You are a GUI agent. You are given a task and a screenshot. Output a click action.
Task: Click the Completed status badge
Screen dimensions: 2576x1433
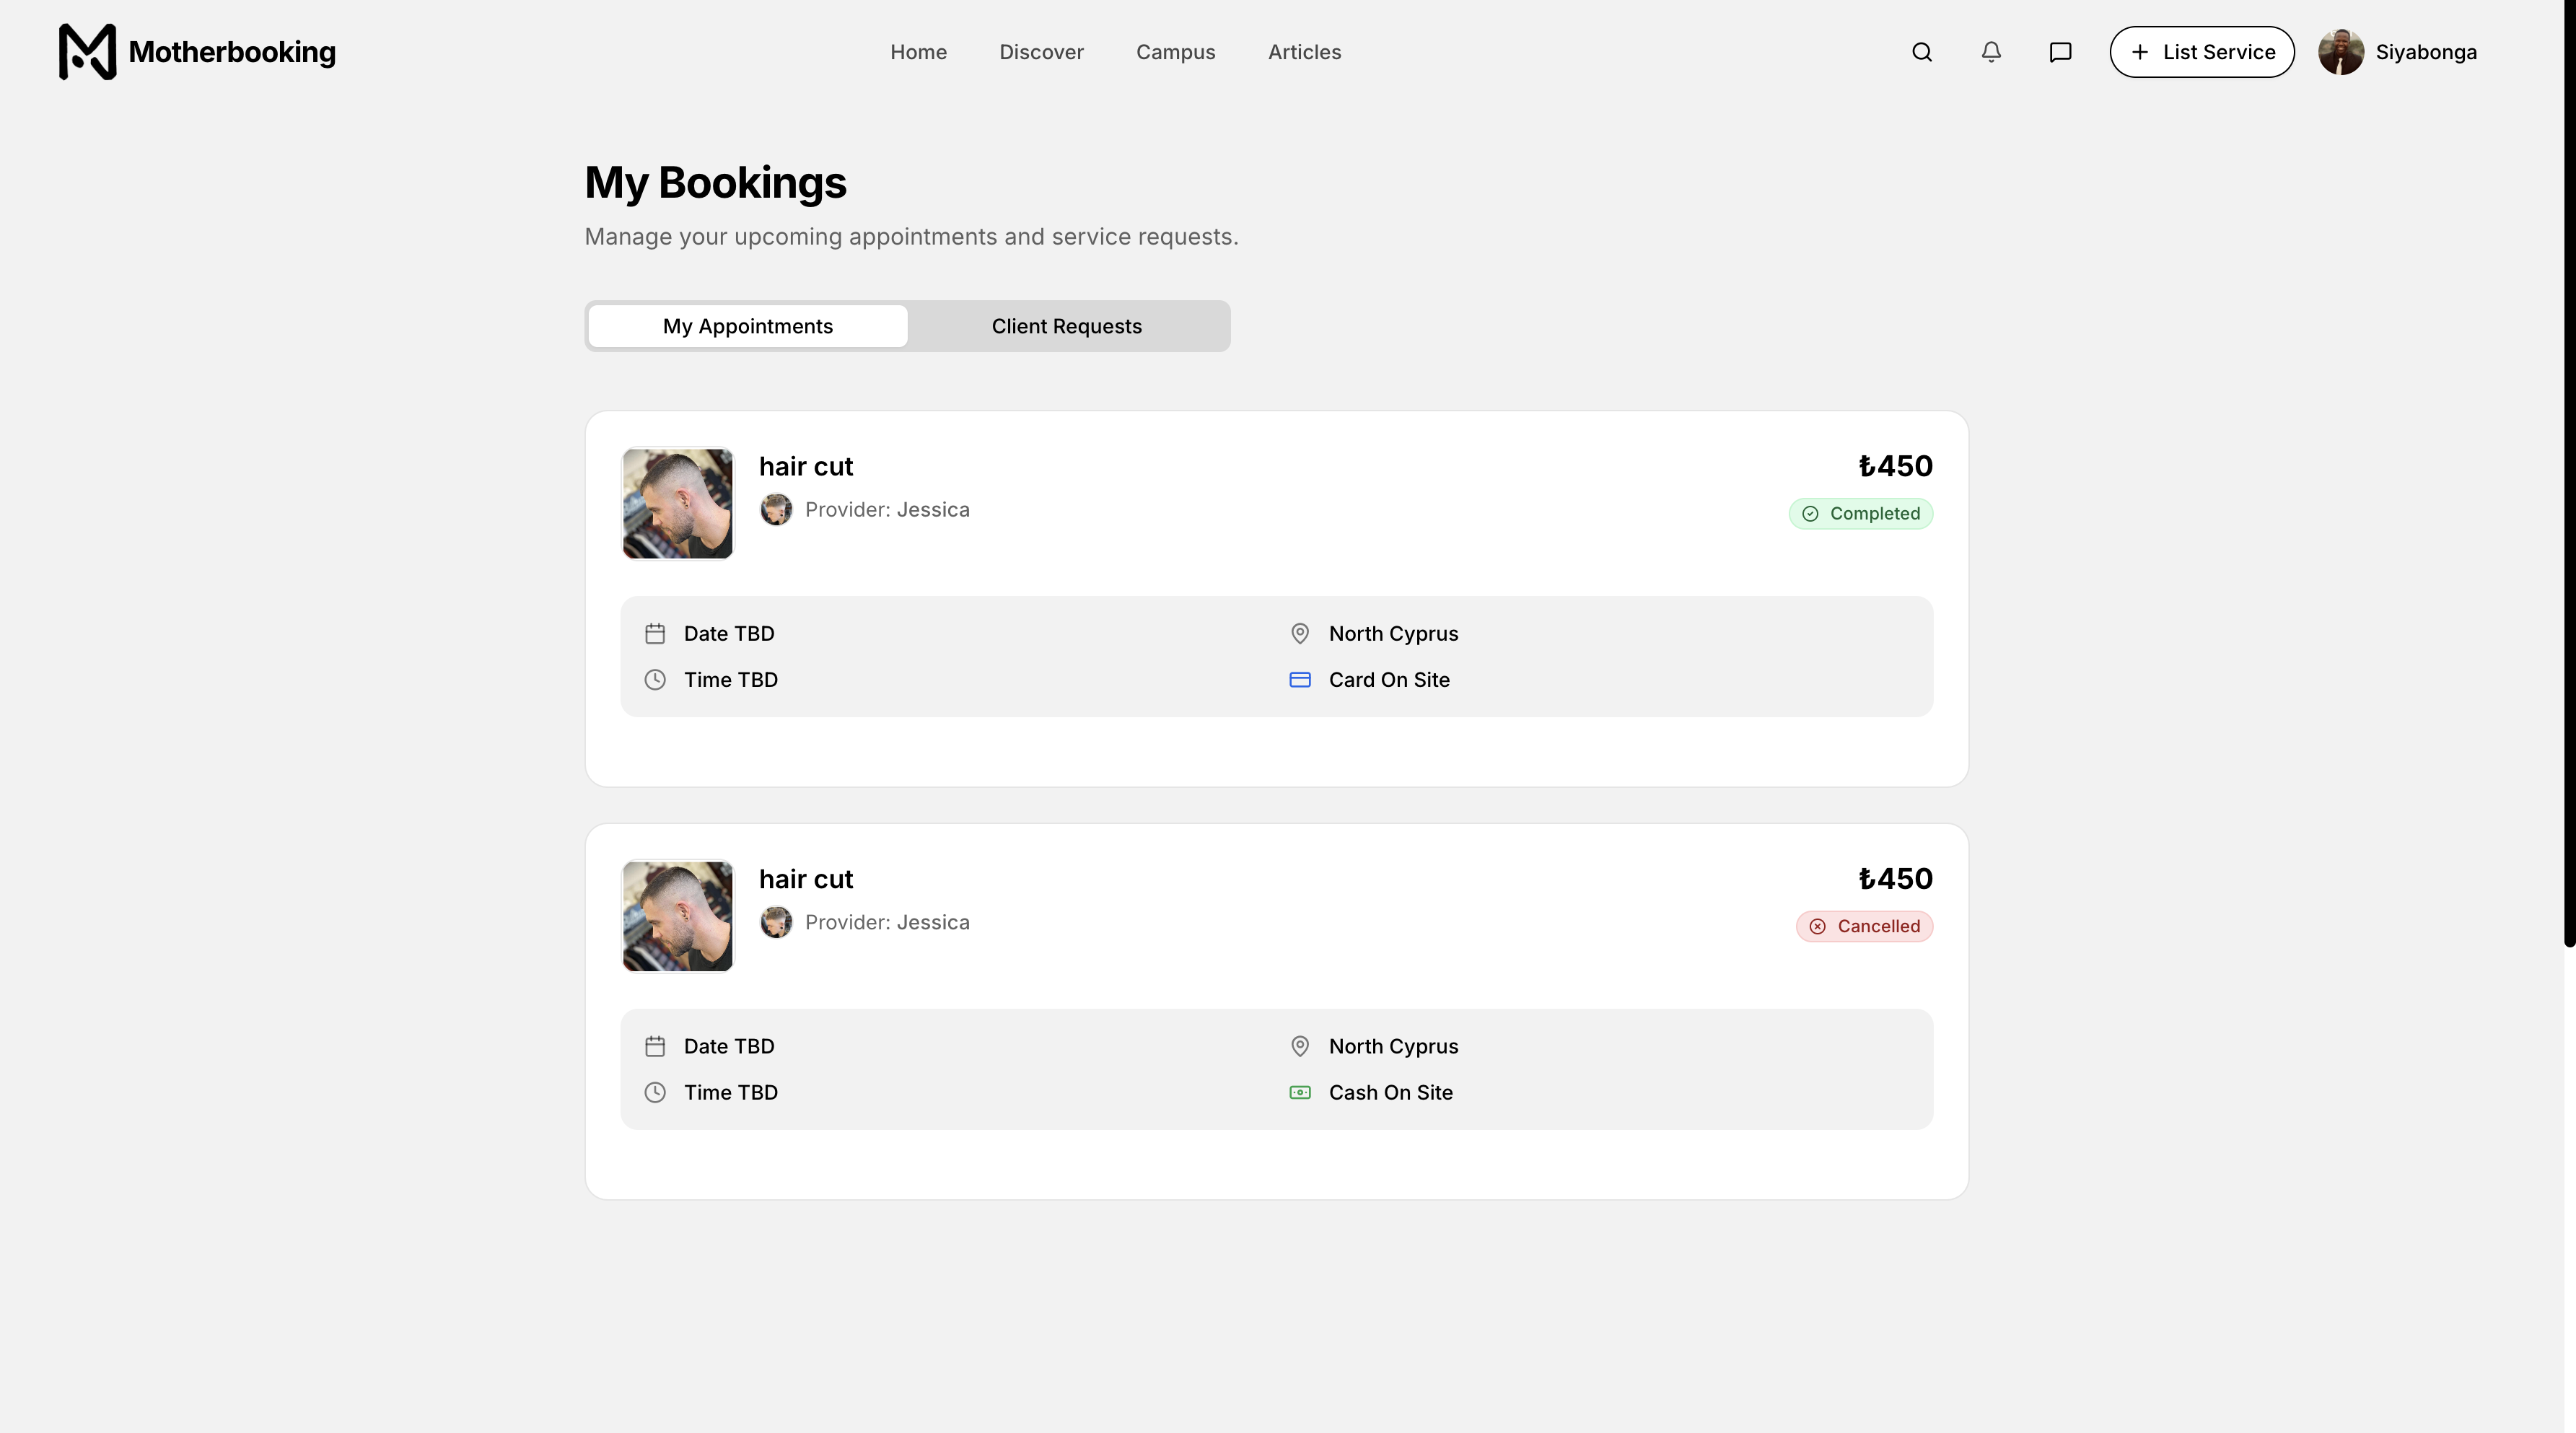pos(1860,513)
